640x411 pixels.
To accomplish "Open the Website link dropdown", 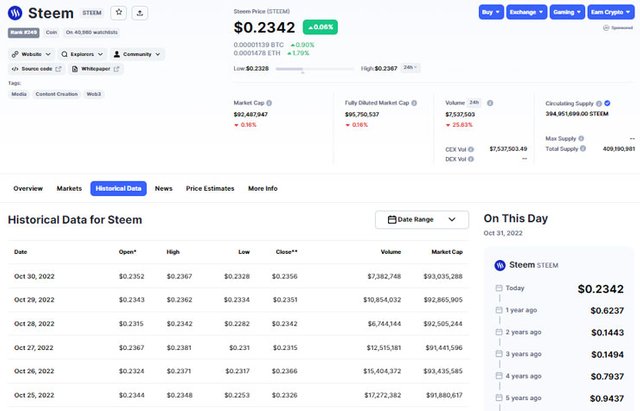I will coord(31,54).
